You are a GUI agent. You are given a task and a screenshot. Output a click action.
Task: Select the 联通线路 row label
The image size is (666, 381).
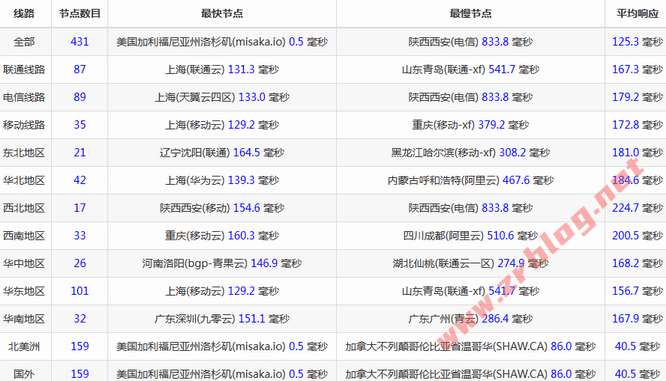coord(24,69)
